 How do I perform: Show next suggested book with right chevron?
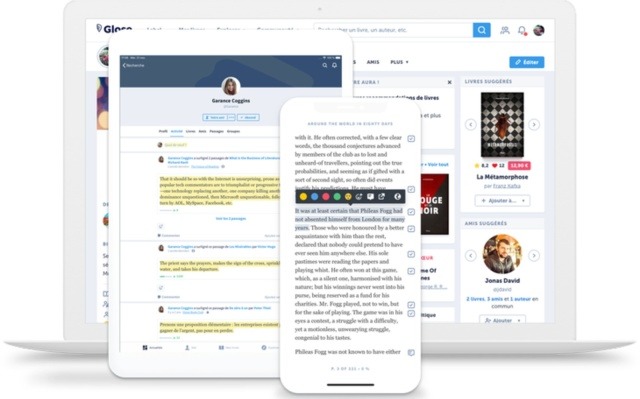(x=534, y=124)
